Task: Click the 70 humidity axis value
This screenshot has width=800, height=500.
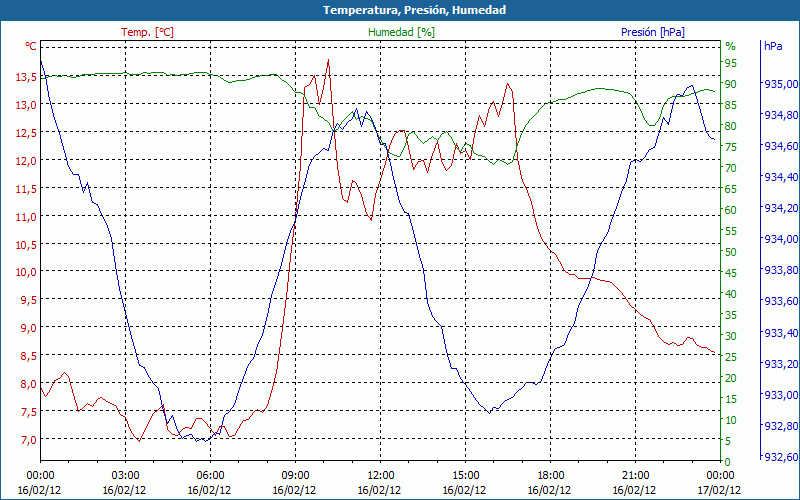Action: 731,168
